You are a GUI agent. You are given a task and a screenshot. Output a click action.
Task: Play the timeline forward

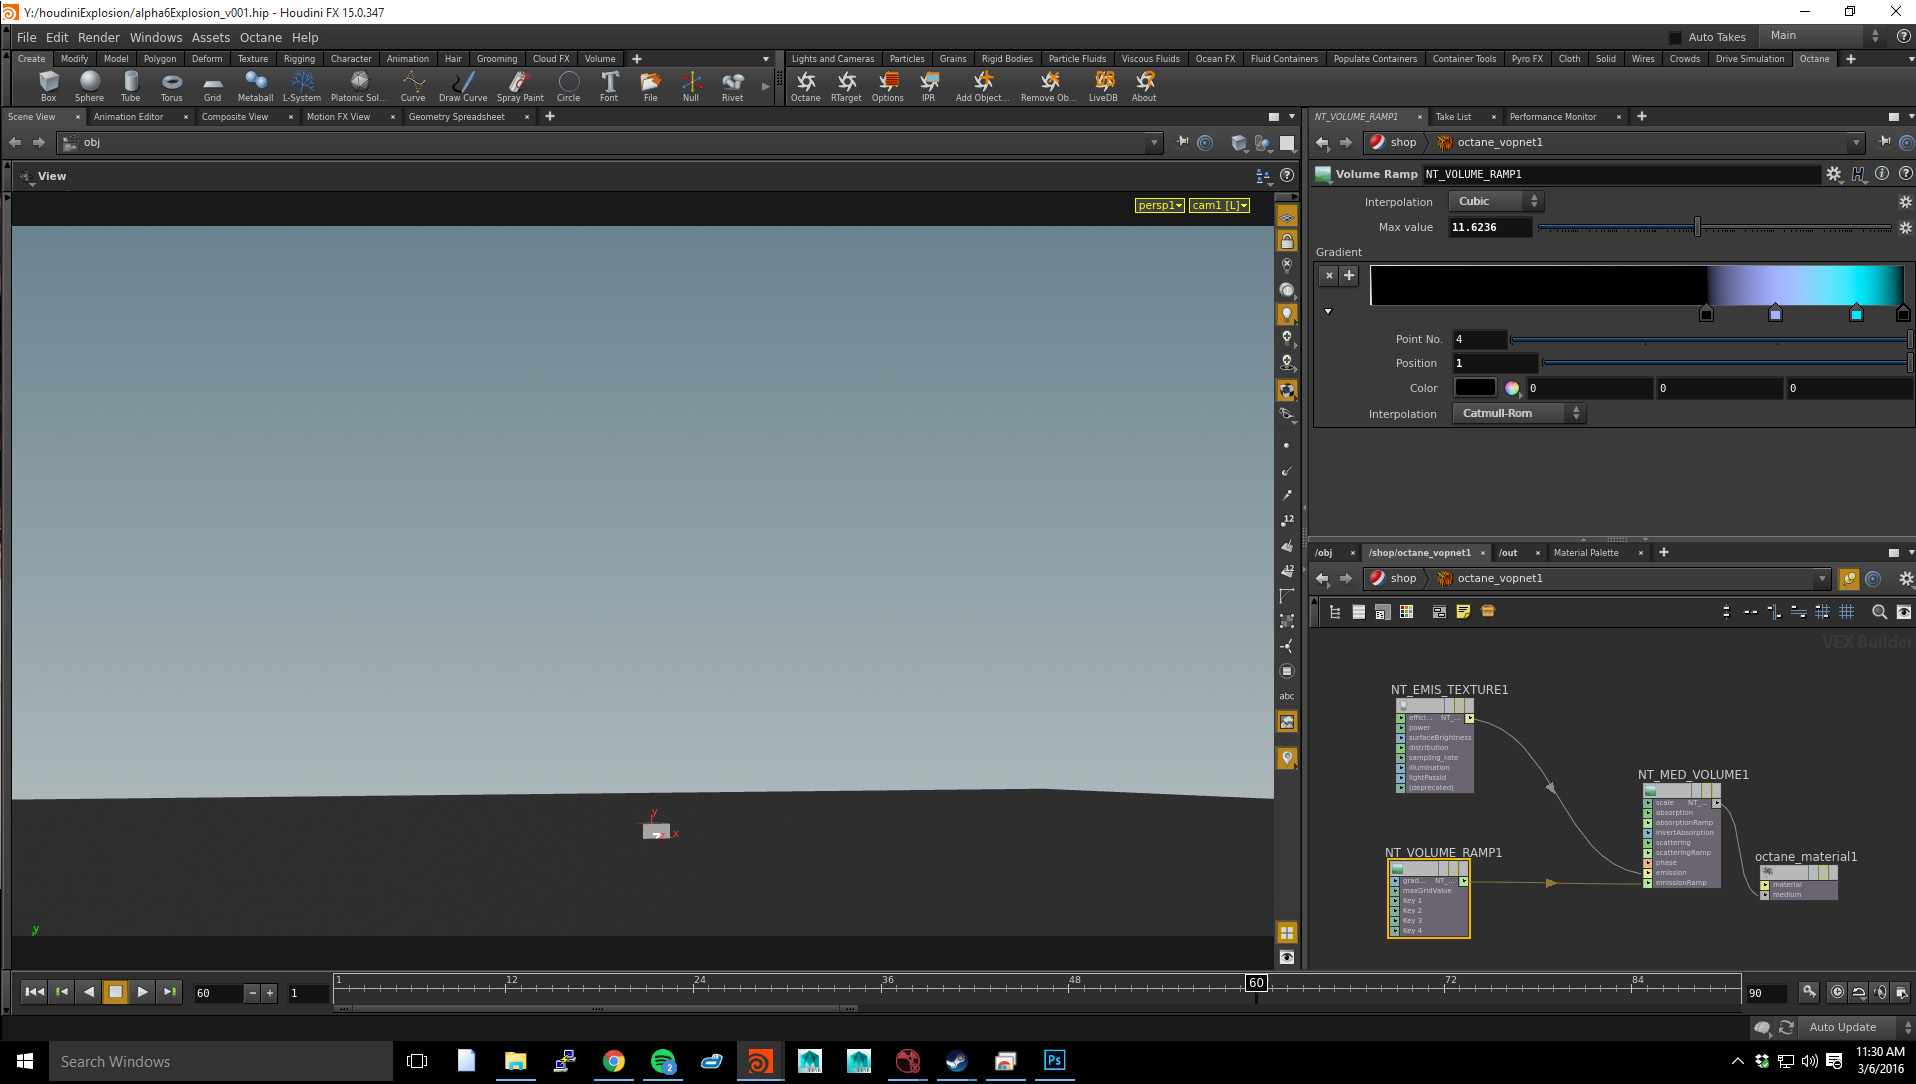click(142, 993)
